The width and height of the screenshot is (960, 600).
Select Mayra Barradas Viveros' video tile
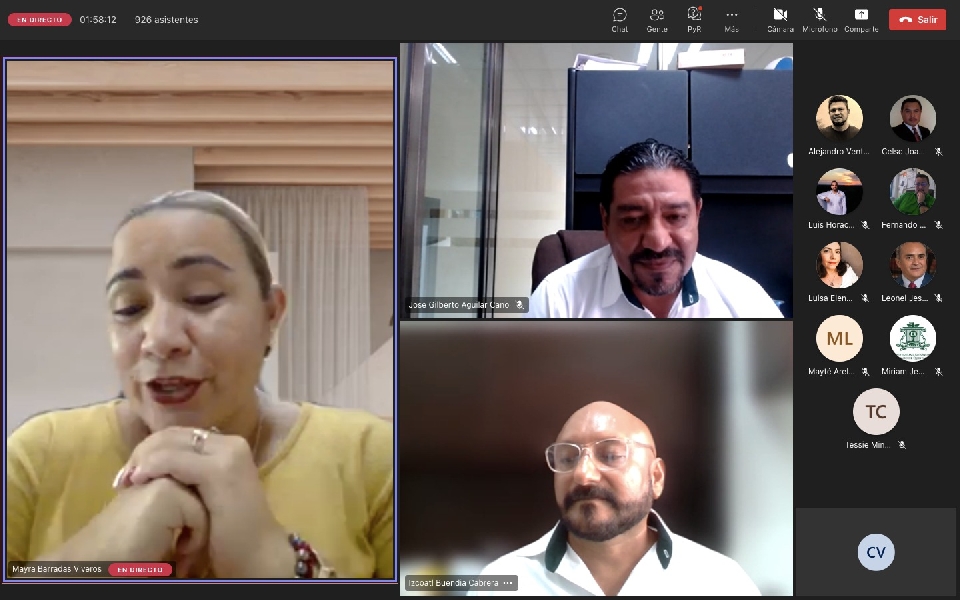(200, 320)
